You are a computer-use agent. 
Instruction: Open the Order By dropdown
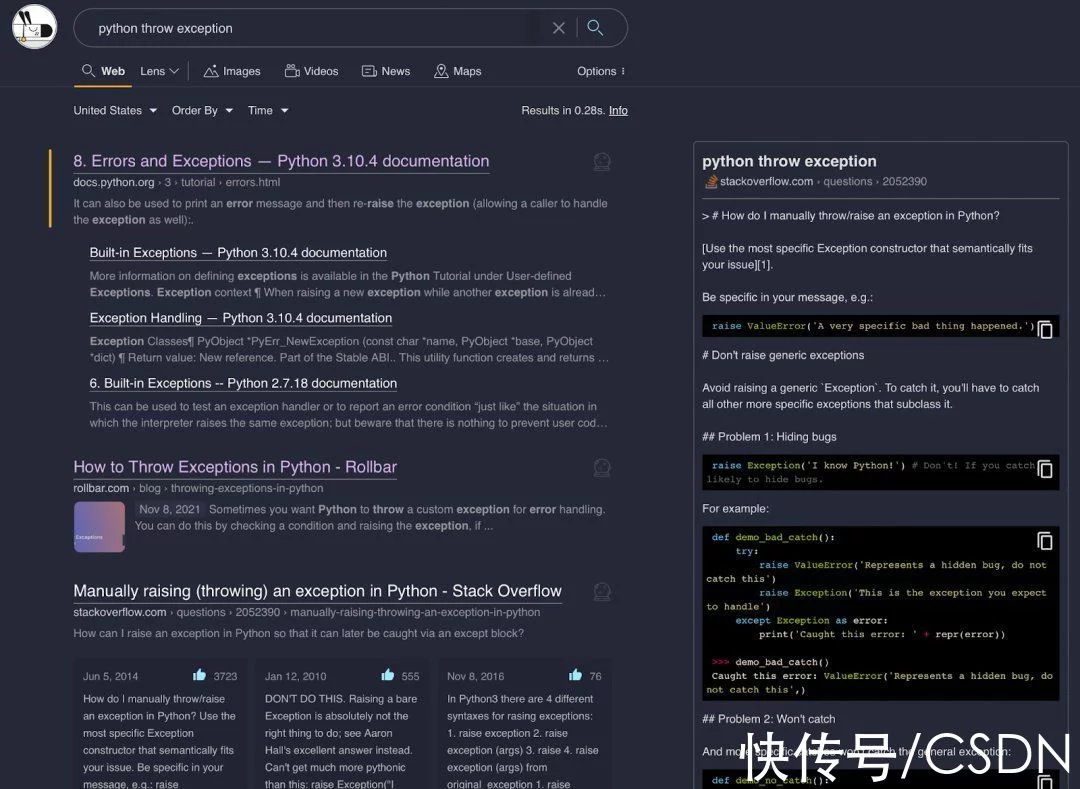pyautogui.click(x=202, y=110)
